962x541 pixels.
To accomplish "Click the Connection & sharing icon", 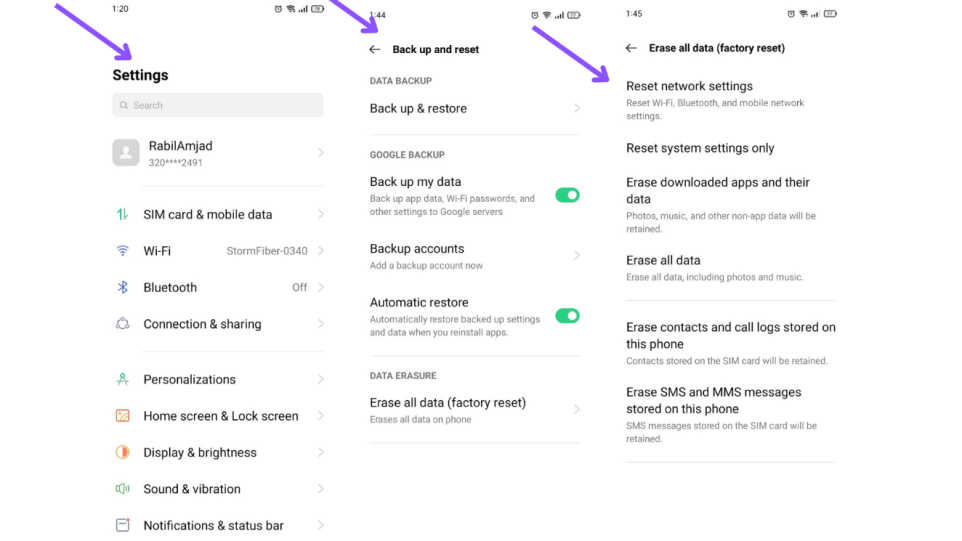I will coord(122,324).
